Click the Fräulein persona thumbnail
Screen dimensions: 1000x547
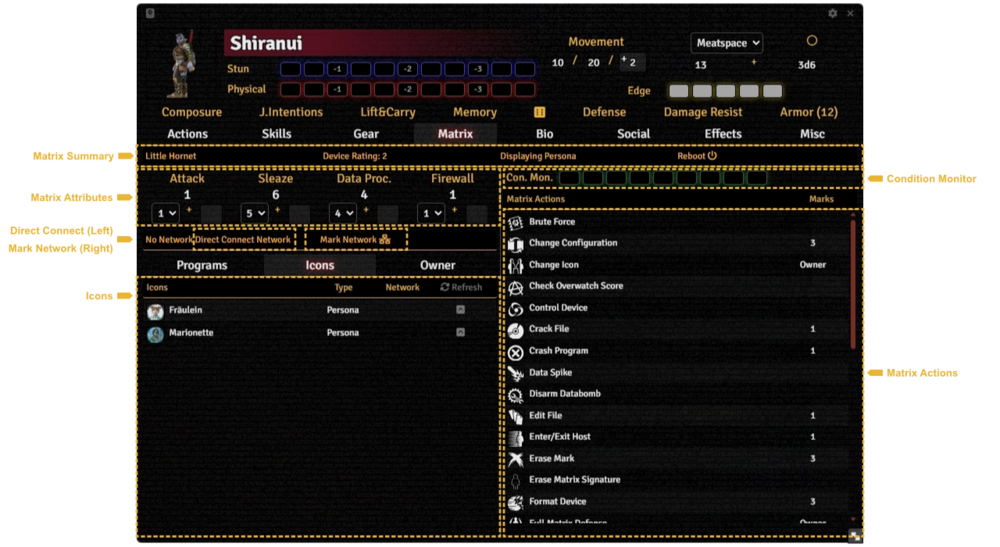click(155, 311)
